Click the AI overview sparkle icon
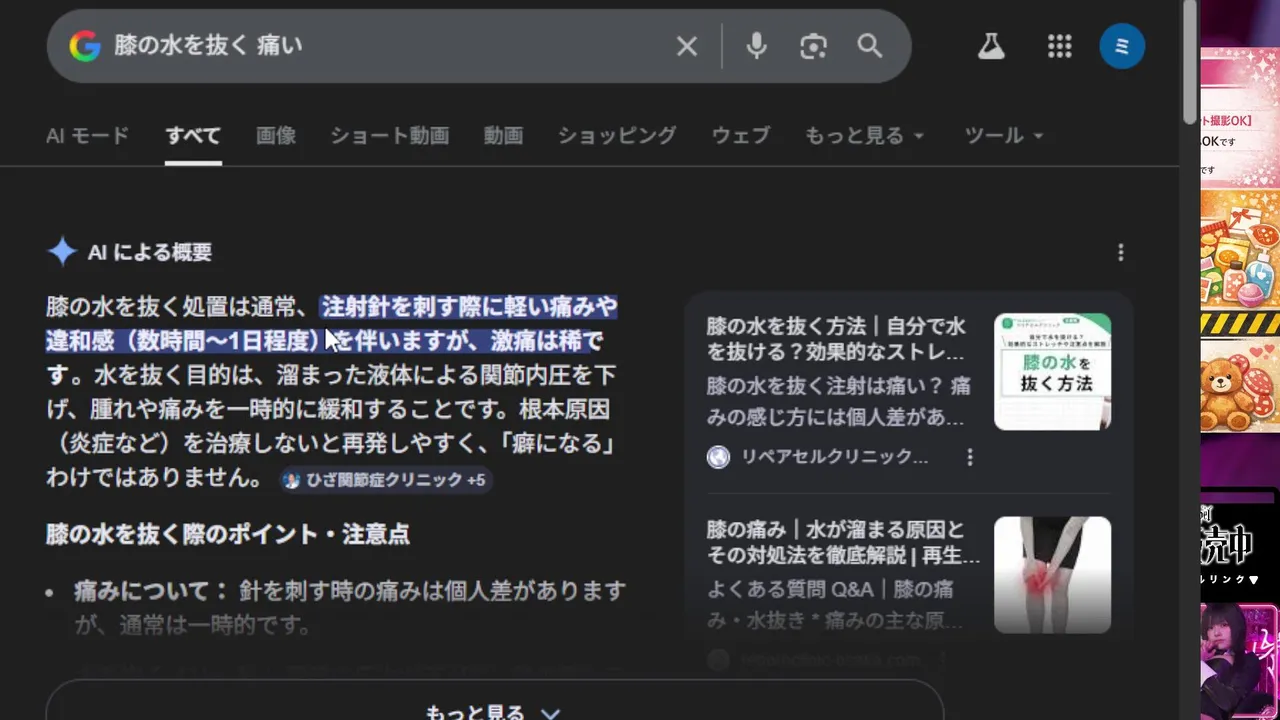The image size is (1280, 720). 62,252
